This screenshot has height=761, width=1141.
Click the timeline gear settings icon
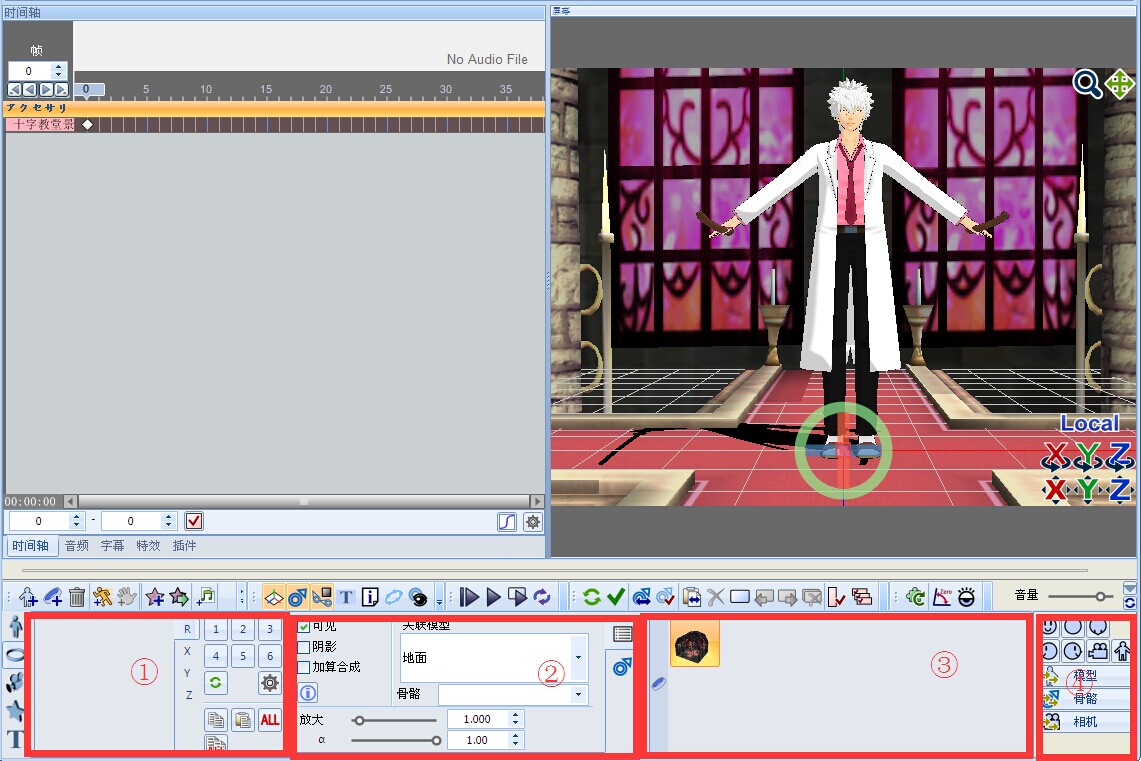pyautogui.click(x=533, y=522)
